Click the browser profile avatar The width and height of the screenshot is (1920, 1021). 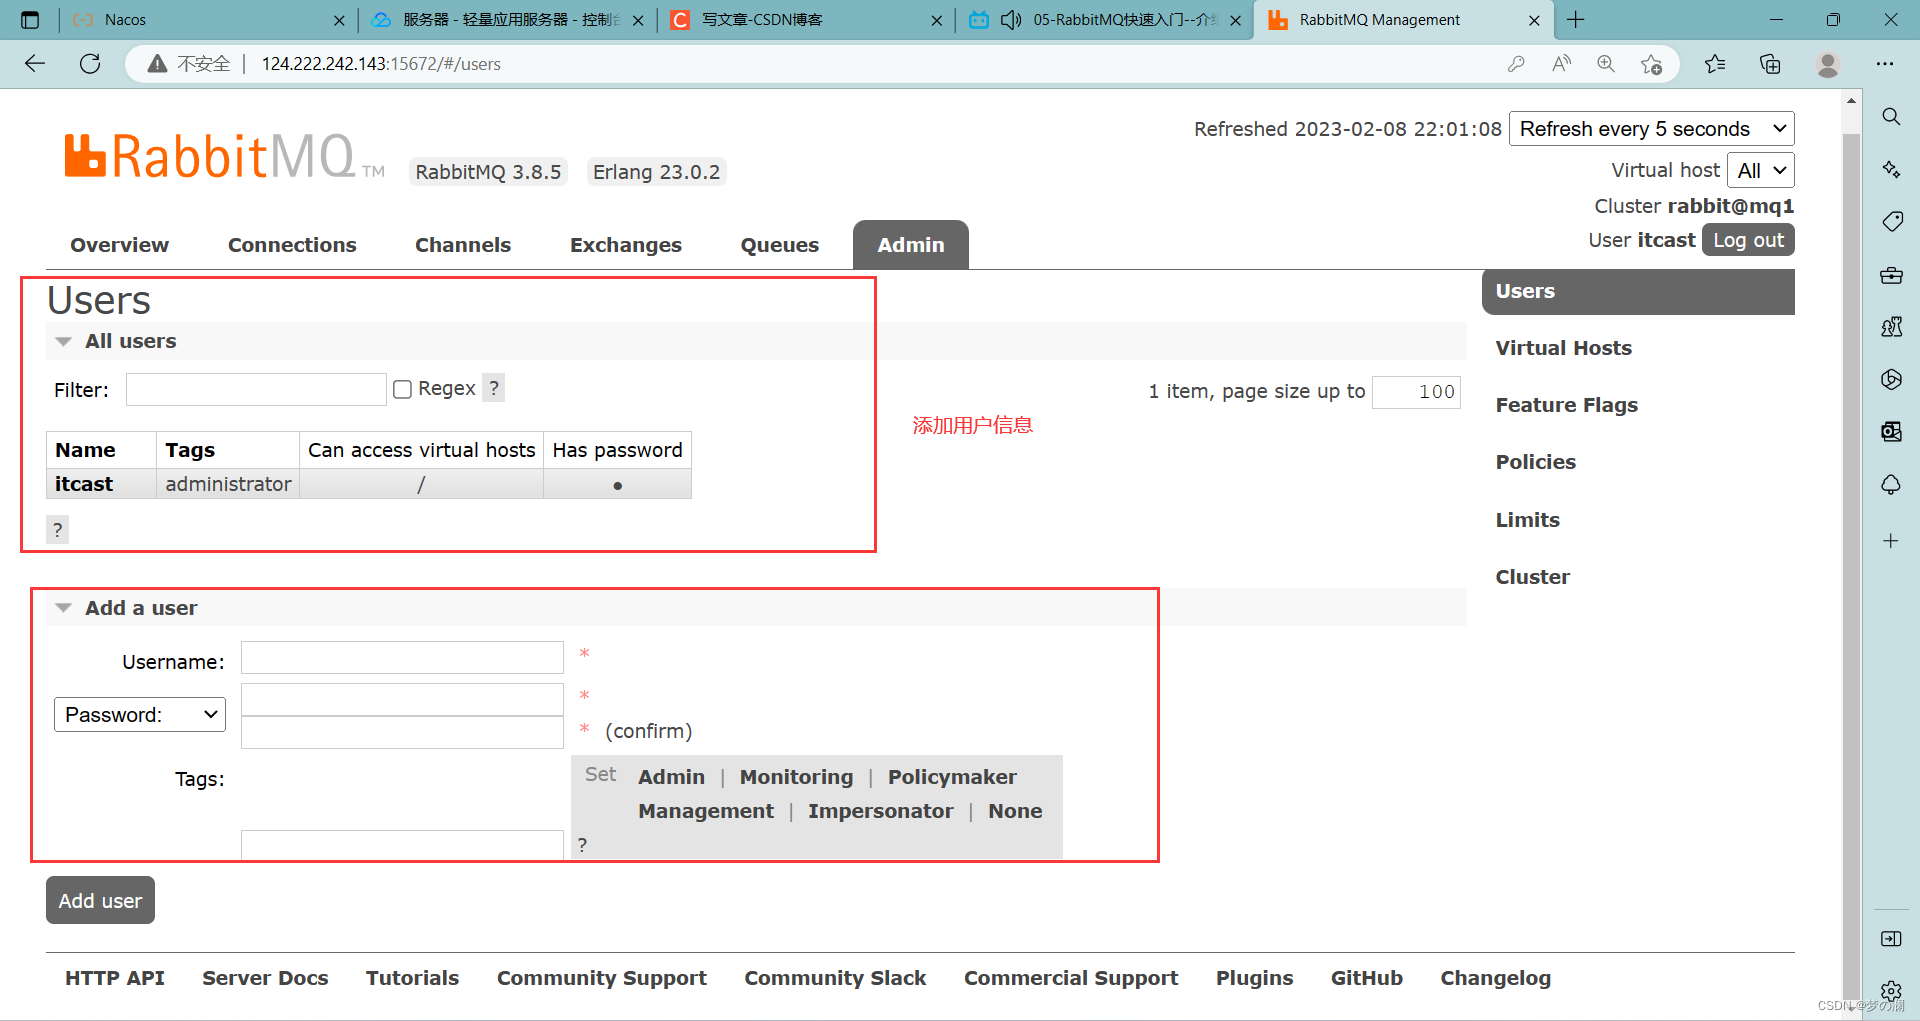tap(1828, 64)
